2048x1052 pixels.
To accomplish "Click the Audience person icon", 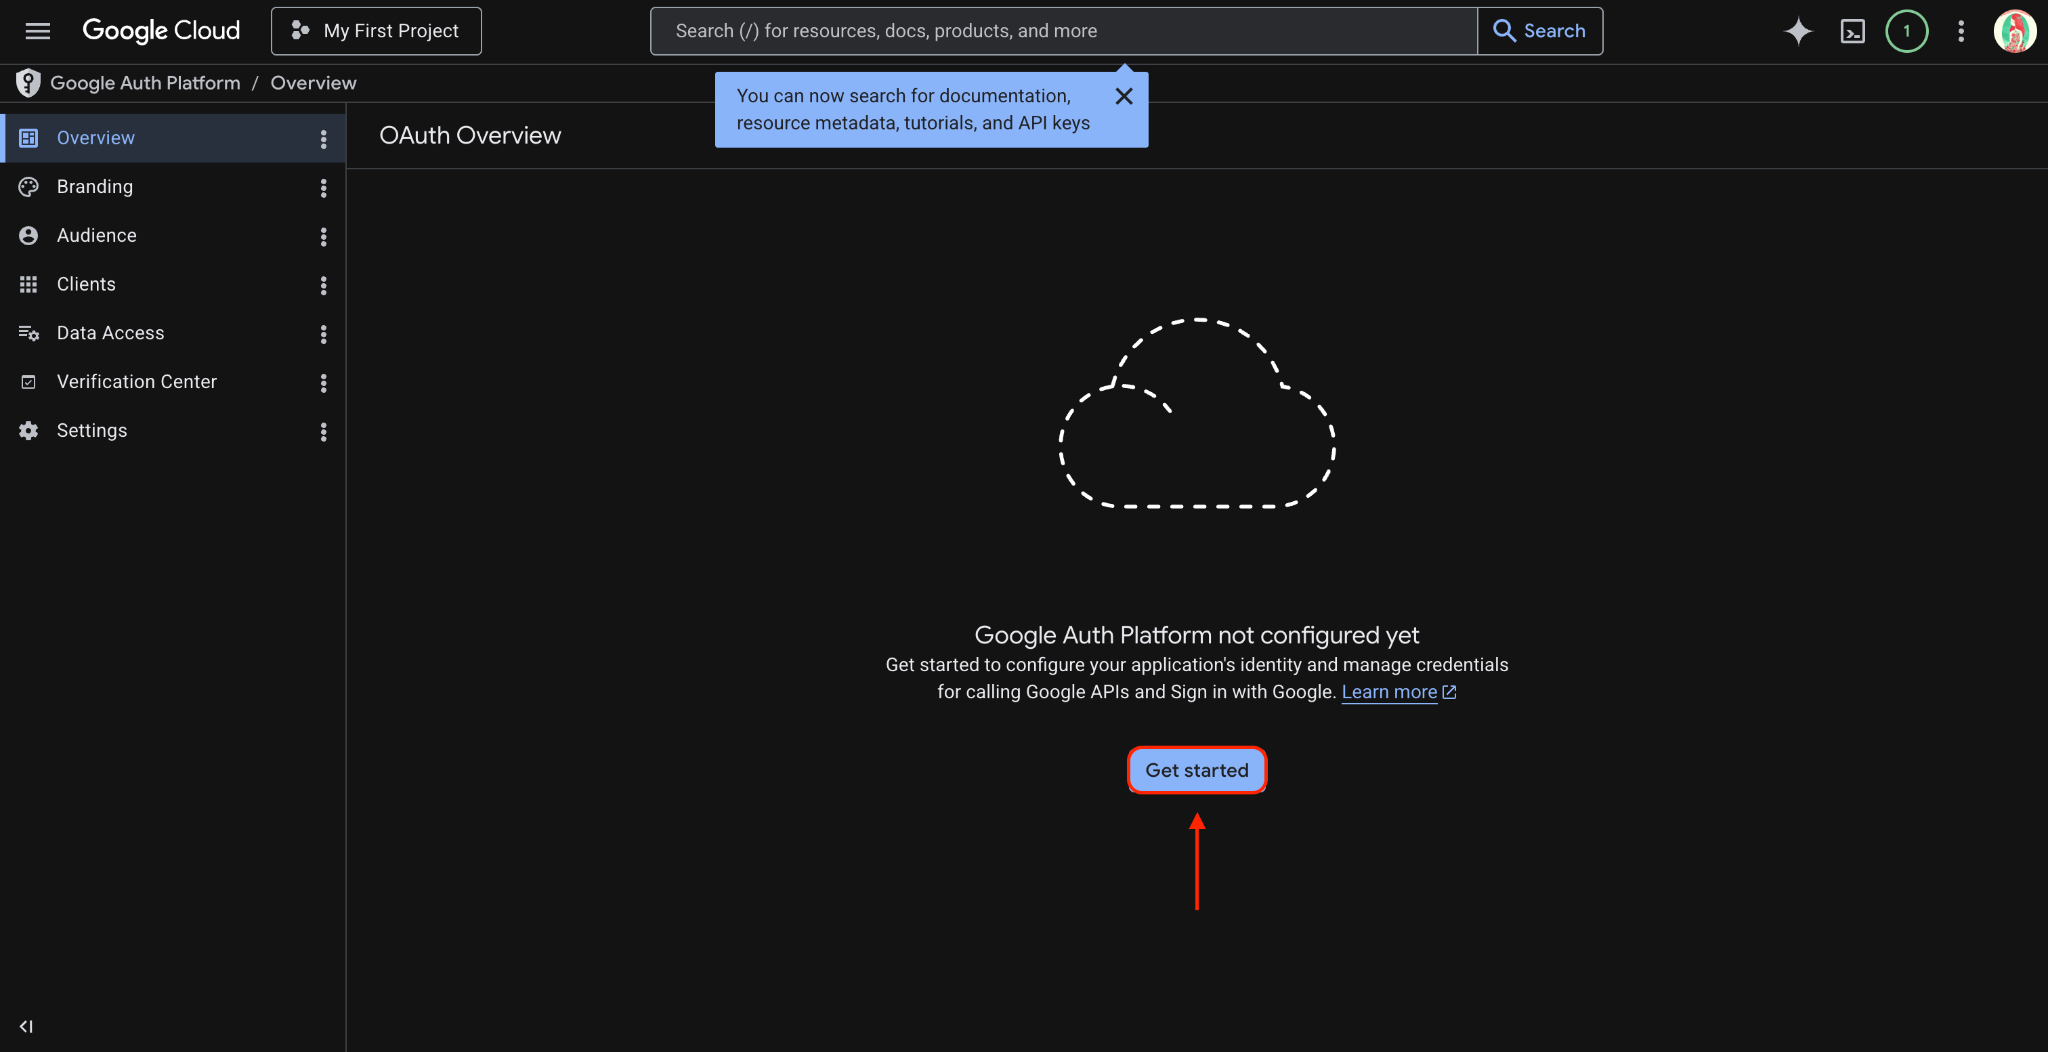I will [29, 236].
